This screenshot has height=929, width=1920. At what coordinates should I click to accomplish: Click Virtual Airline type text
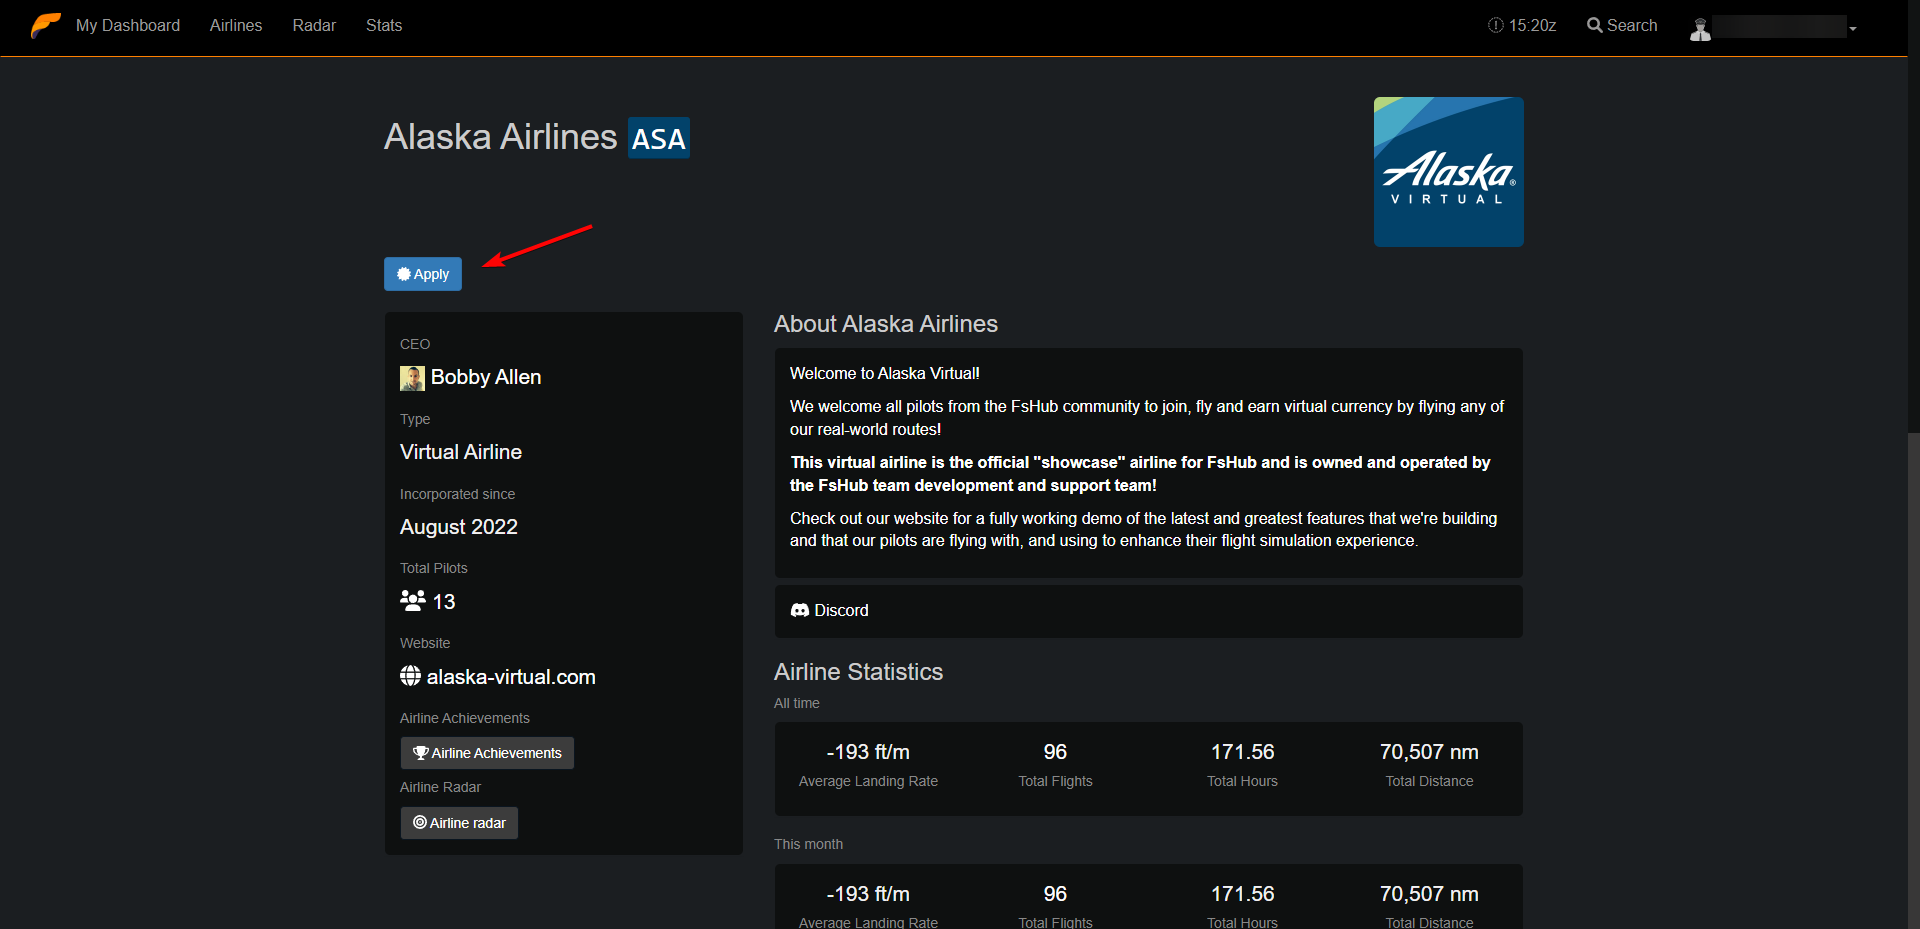click(x=461, y=452)
